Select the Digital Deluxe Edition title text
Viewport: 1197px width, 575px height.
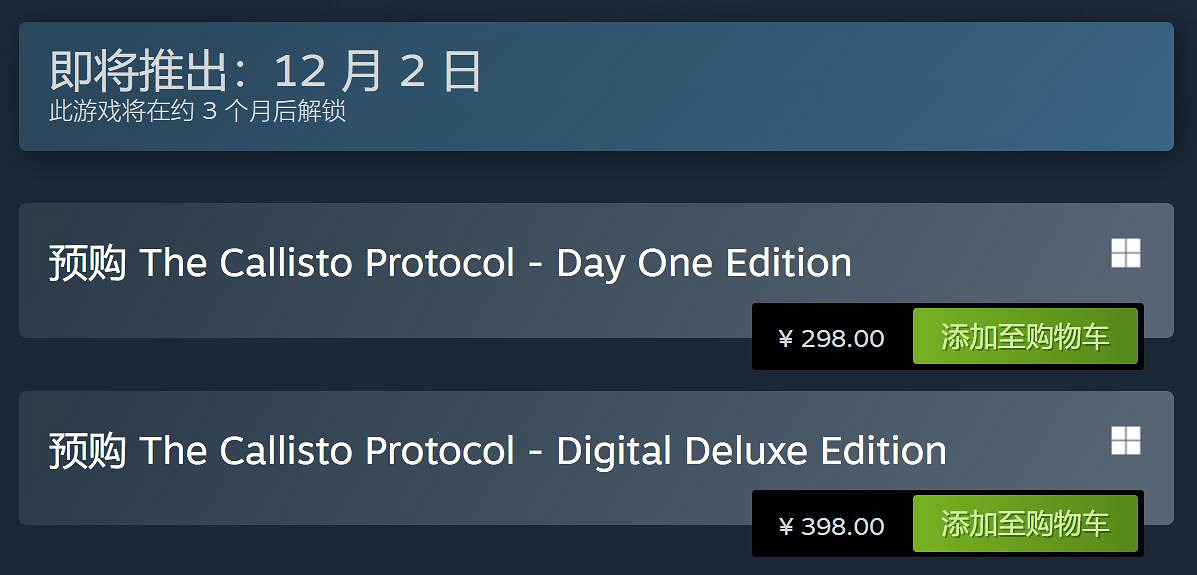[x=497, y=451]
